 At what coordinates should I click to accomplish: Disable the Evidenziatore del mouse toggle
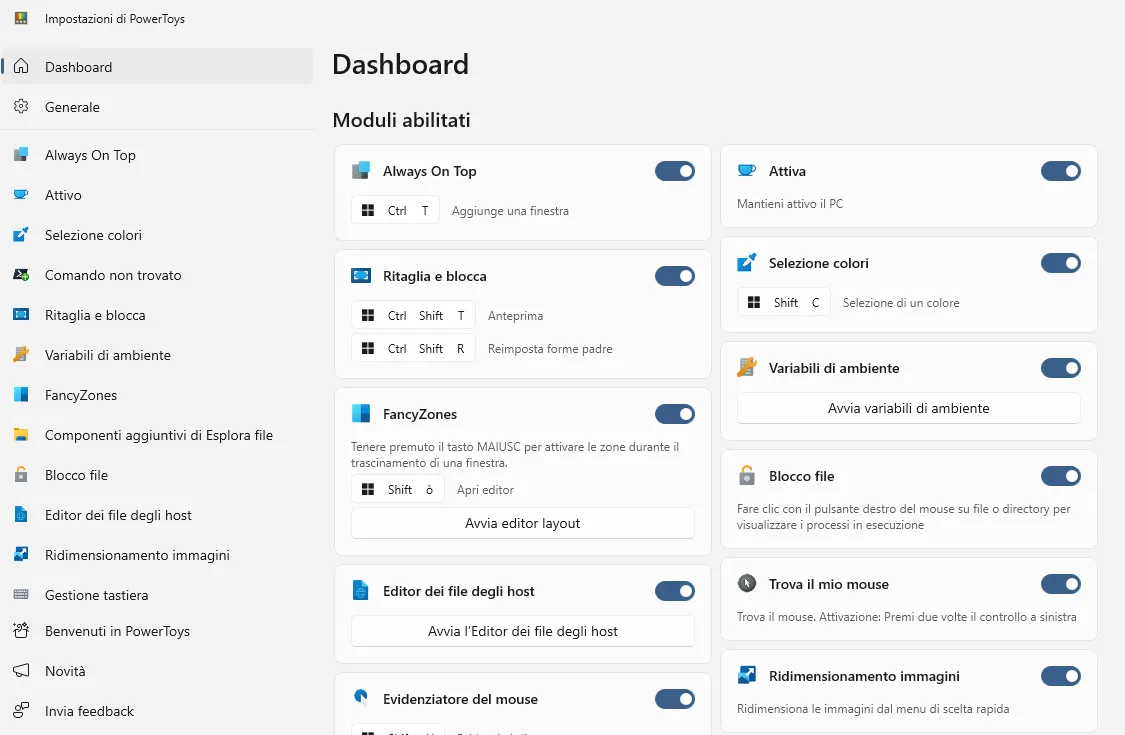tap(675, 698)
